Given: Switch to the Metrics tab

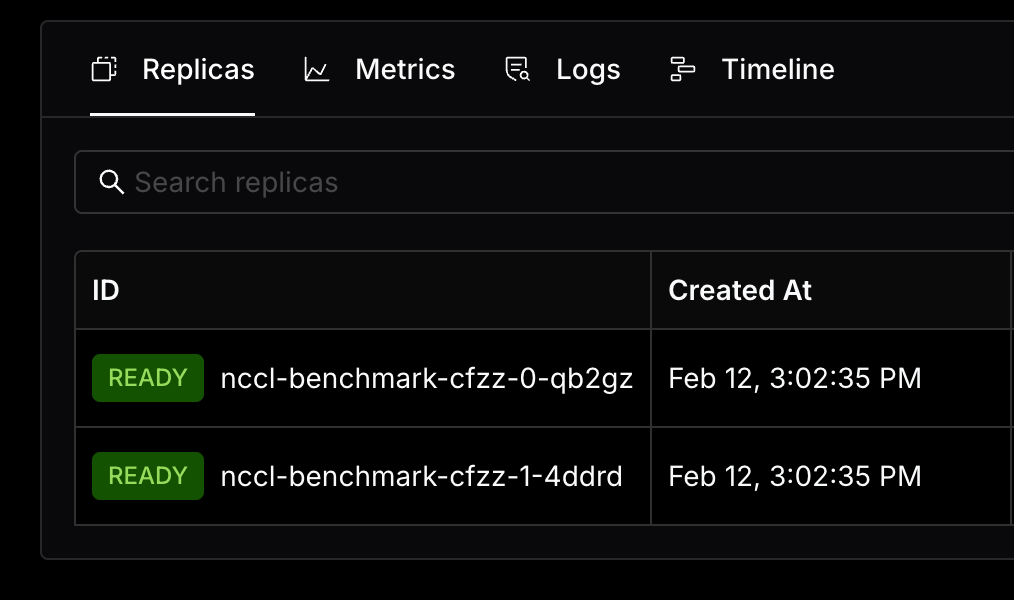Looking at the screenshot, I should tap(405, 69).
